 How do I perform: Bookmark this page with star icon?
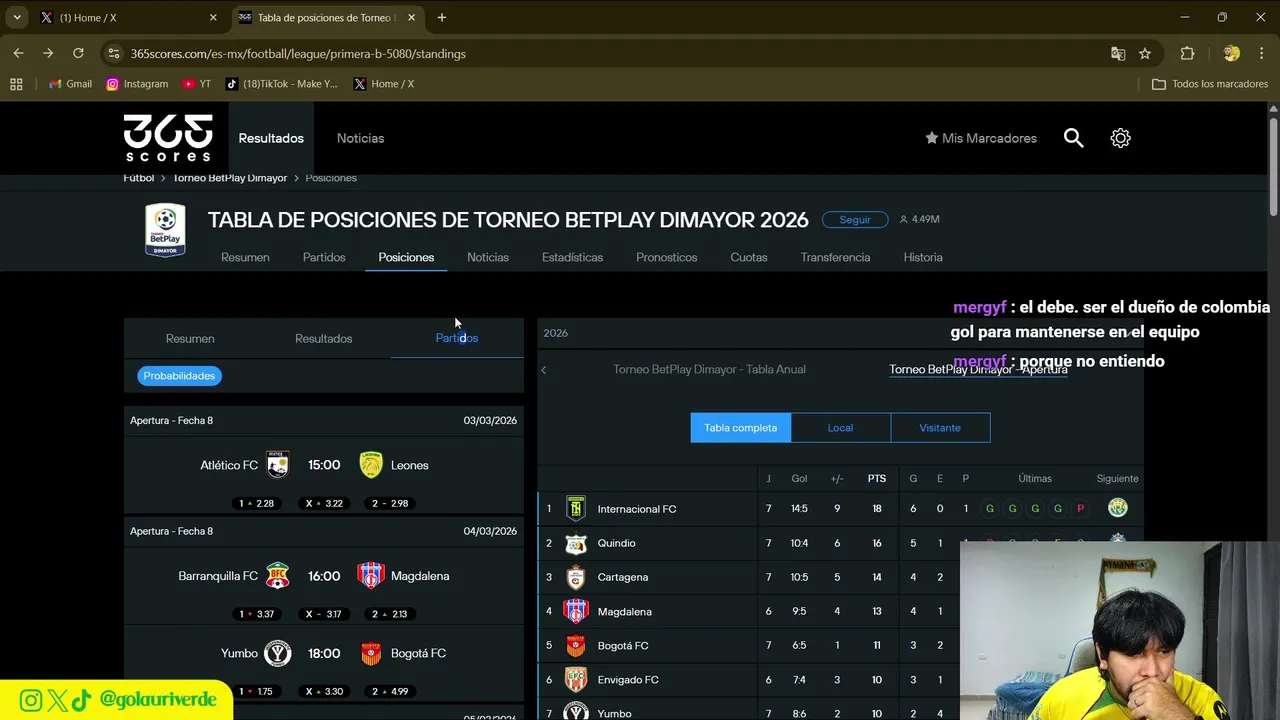click(1145, 54)
